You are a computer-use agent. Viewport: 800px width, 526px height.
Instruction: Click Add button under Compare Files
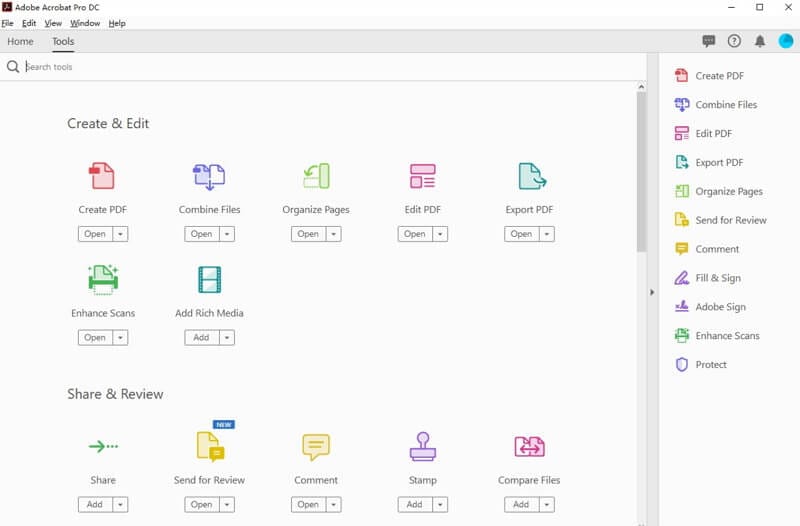click(x=522, y=505)
